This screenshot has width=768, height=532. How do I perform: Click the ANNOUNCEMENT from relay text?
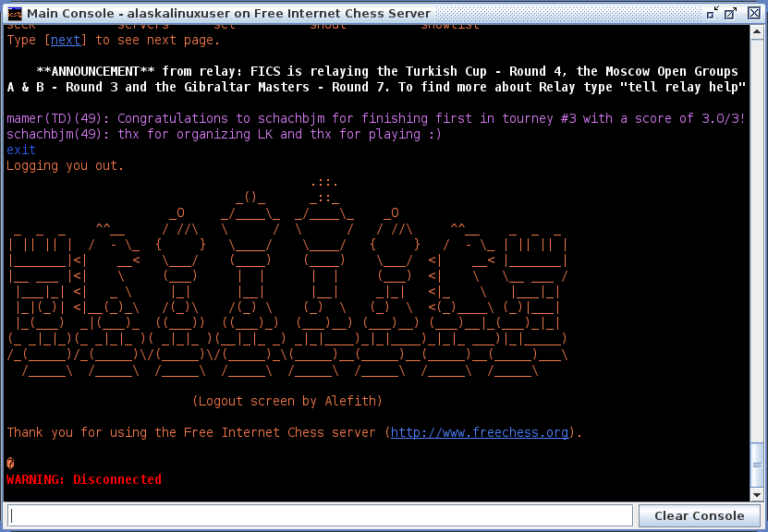click(x=376, y=79)
